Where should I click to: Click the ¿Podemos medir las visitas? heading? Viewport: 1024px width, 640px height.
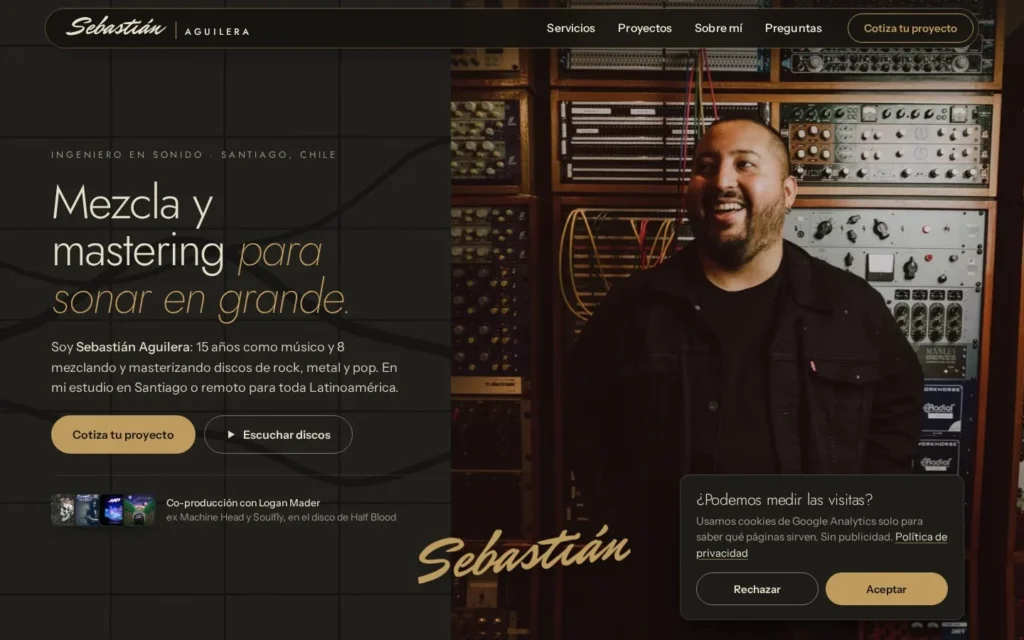(x=784, y=500)
